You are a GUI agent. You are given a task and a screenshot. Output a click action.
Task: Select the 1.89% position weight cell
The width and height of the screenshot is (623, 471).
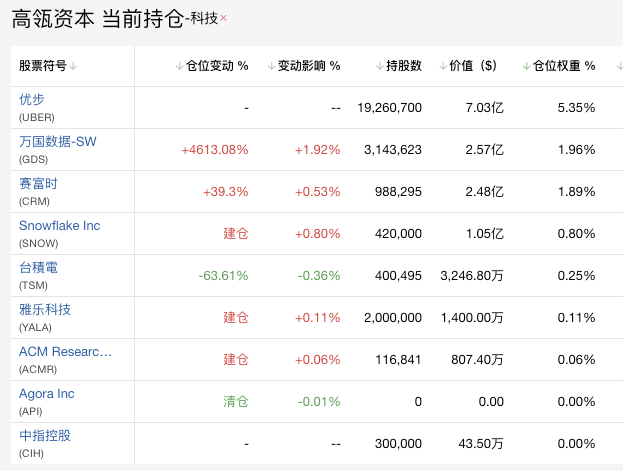click(577, 192)
